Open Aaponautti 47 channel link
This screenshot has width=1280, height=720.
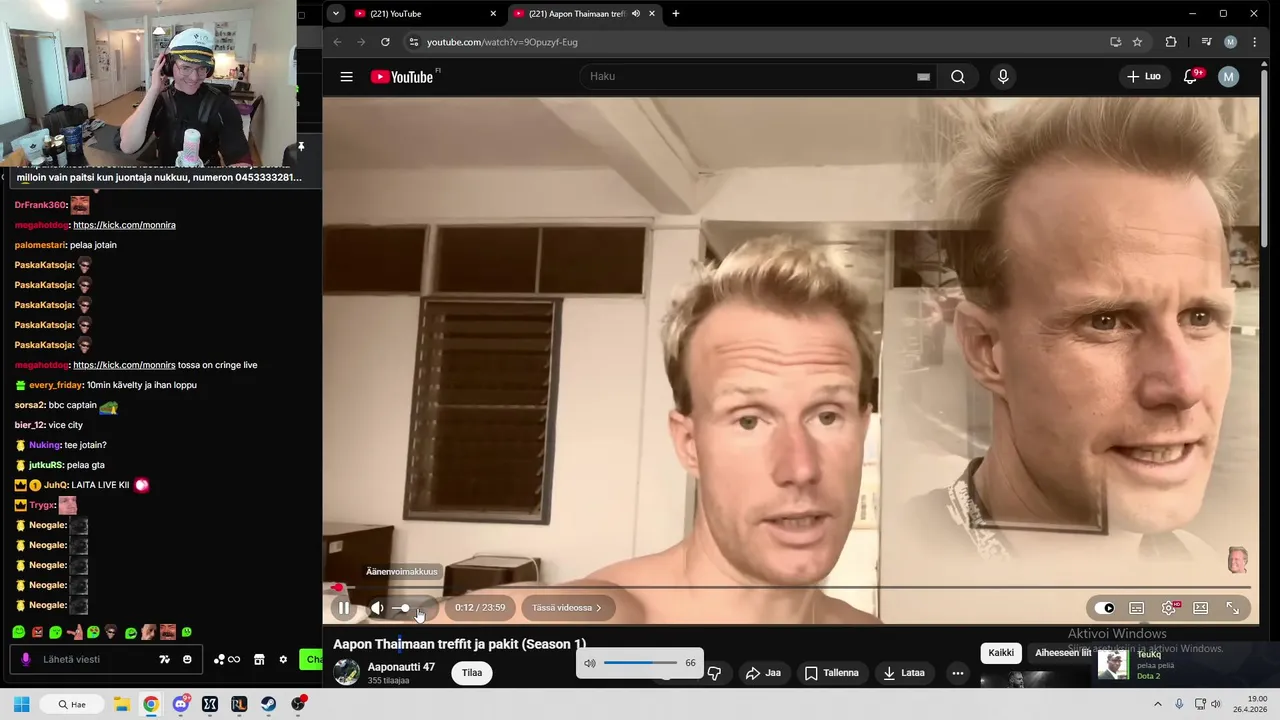[x=401, y=667]
